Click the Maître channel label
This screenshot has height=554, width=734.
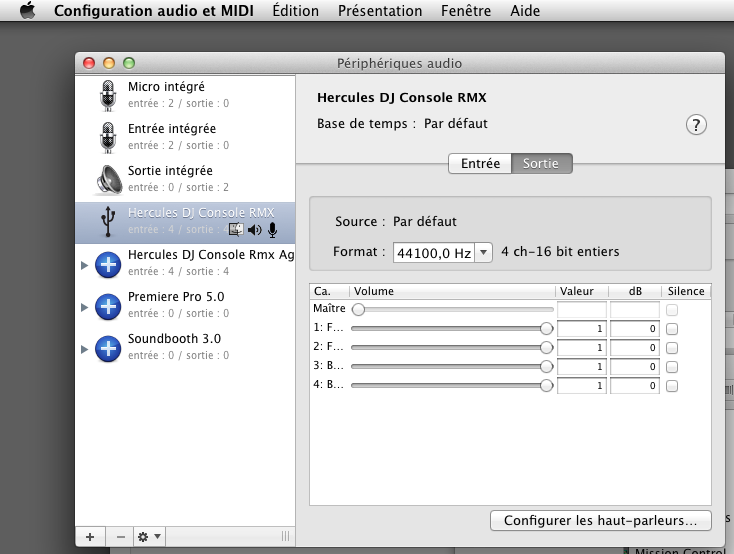pyautogui.click(x=330, y=309)
